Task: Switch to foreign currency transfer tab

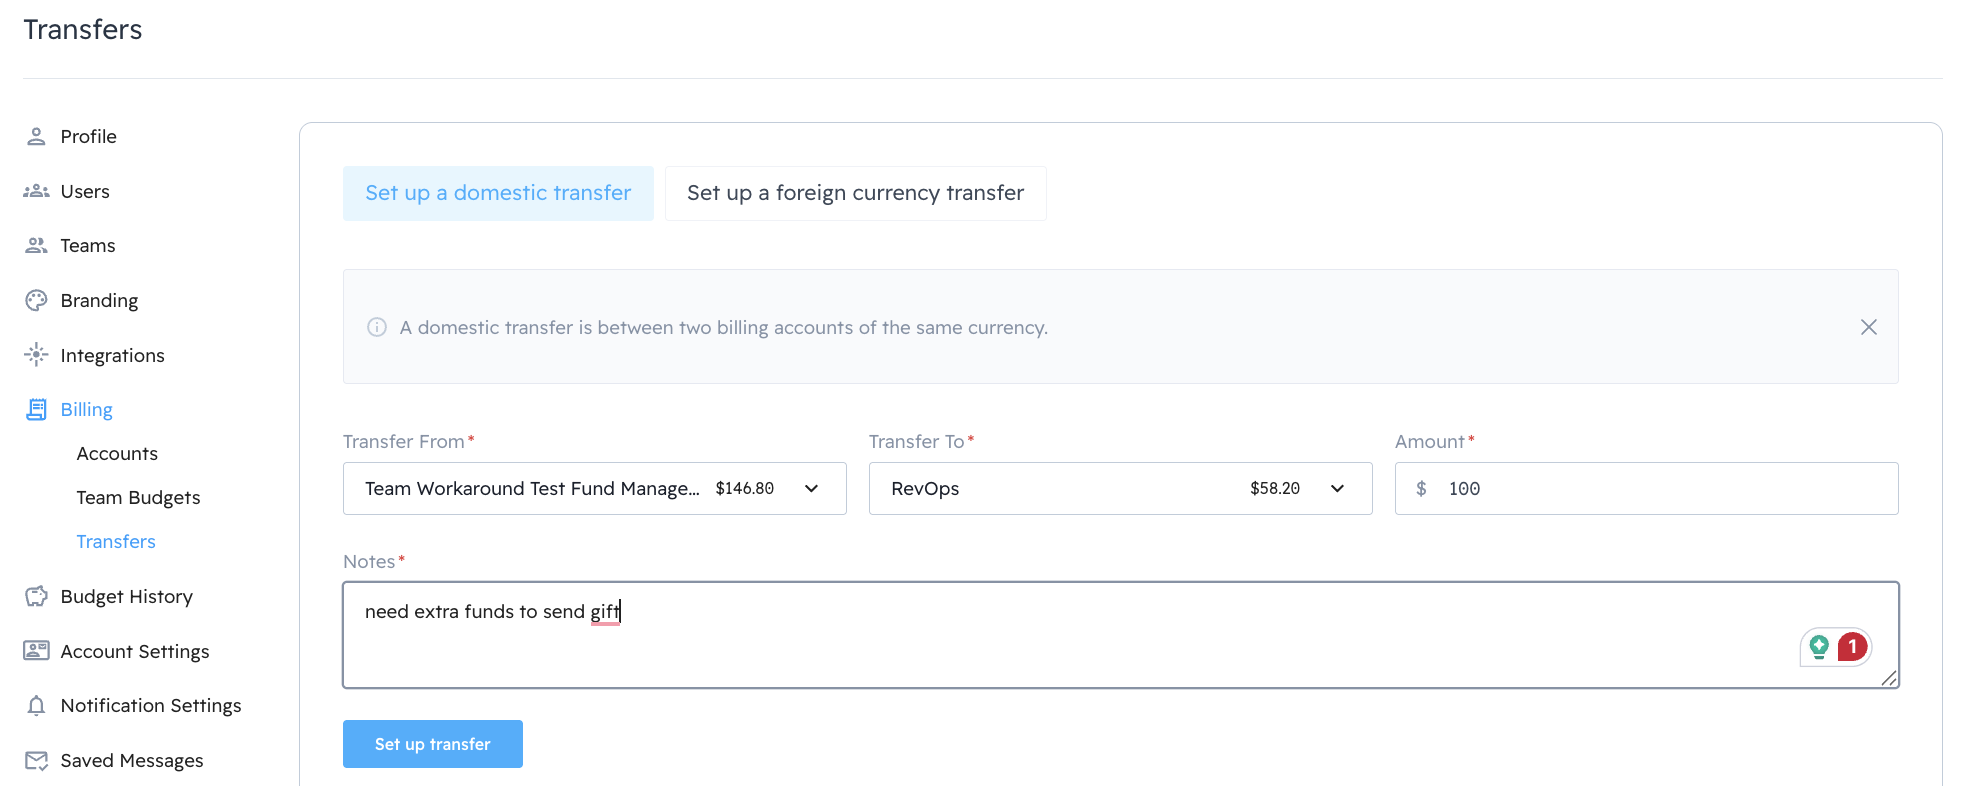Action: tap(855, 193)
